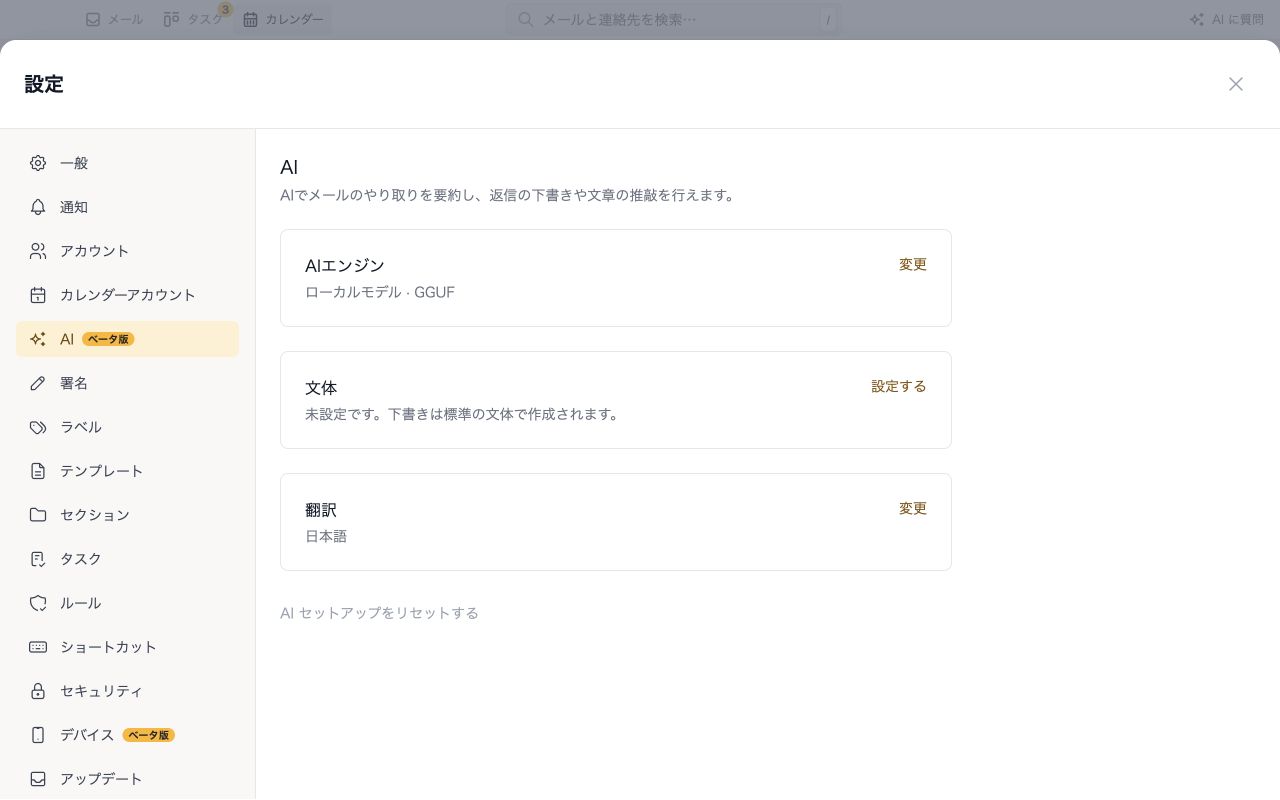Click 設定する on the 文体 card
The width and height of the screenshot is (1280, 800).
point(898,386)
